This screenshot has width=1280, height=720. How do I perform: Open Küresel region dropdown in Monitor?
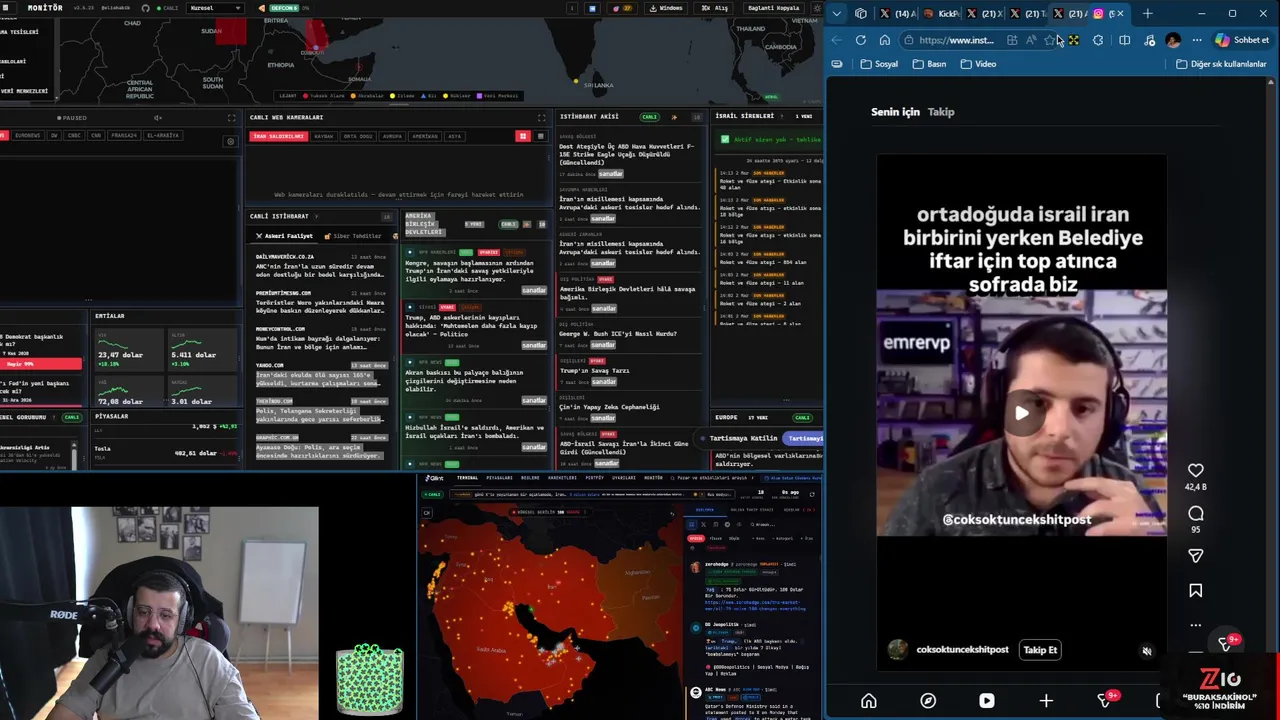[x=215, y=8]
